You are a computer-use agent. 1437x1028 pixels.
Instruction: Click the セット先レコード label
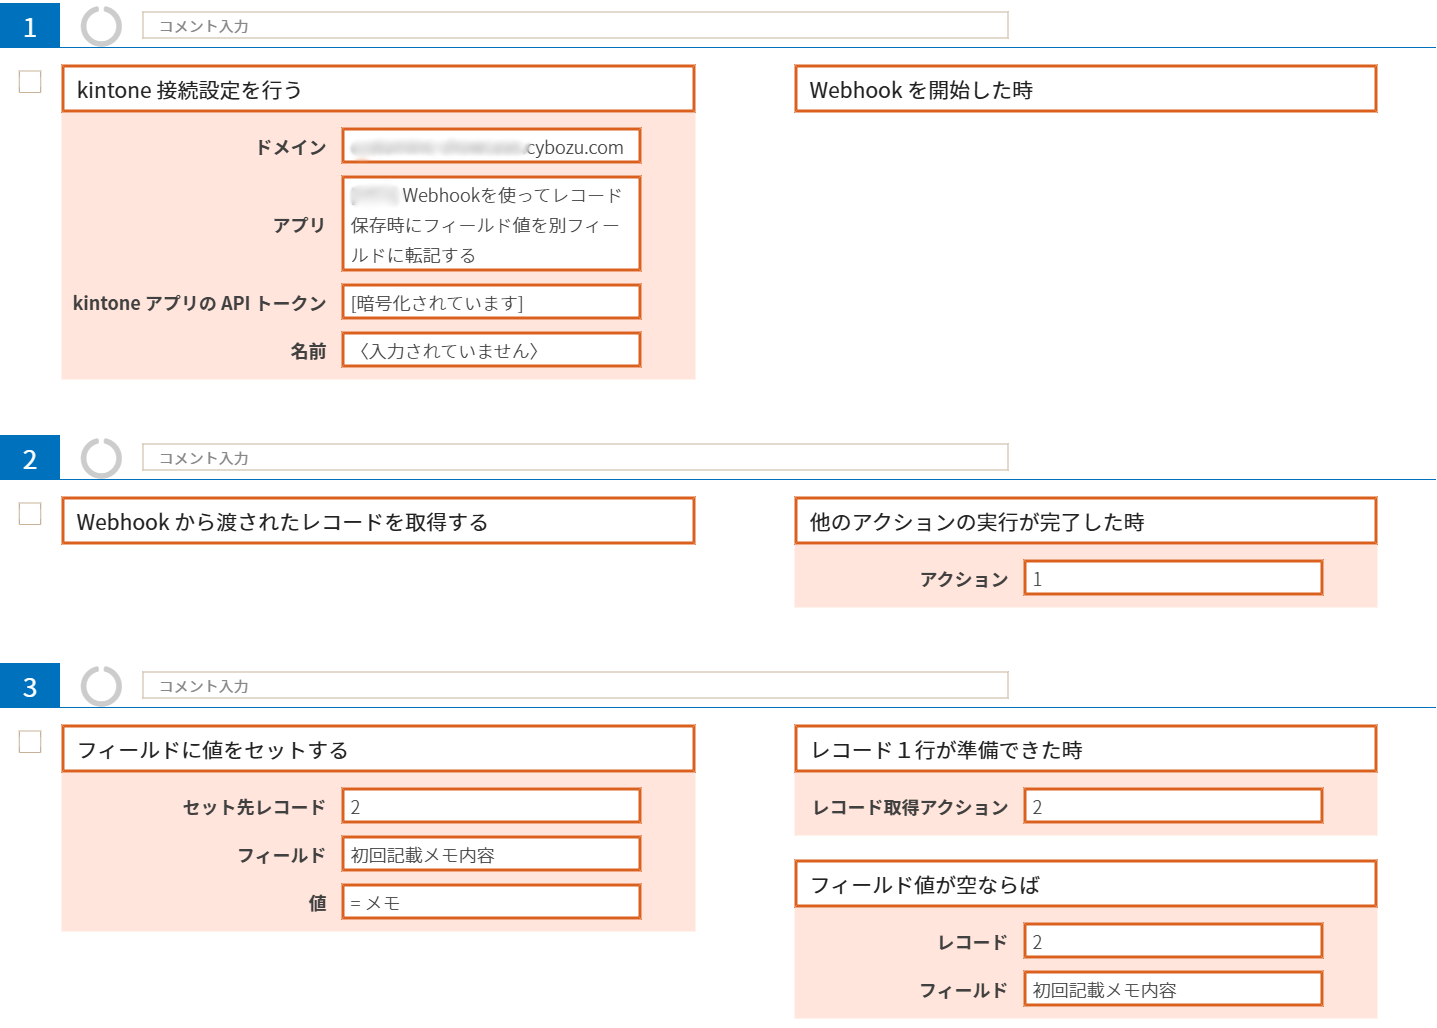point(254,807)
